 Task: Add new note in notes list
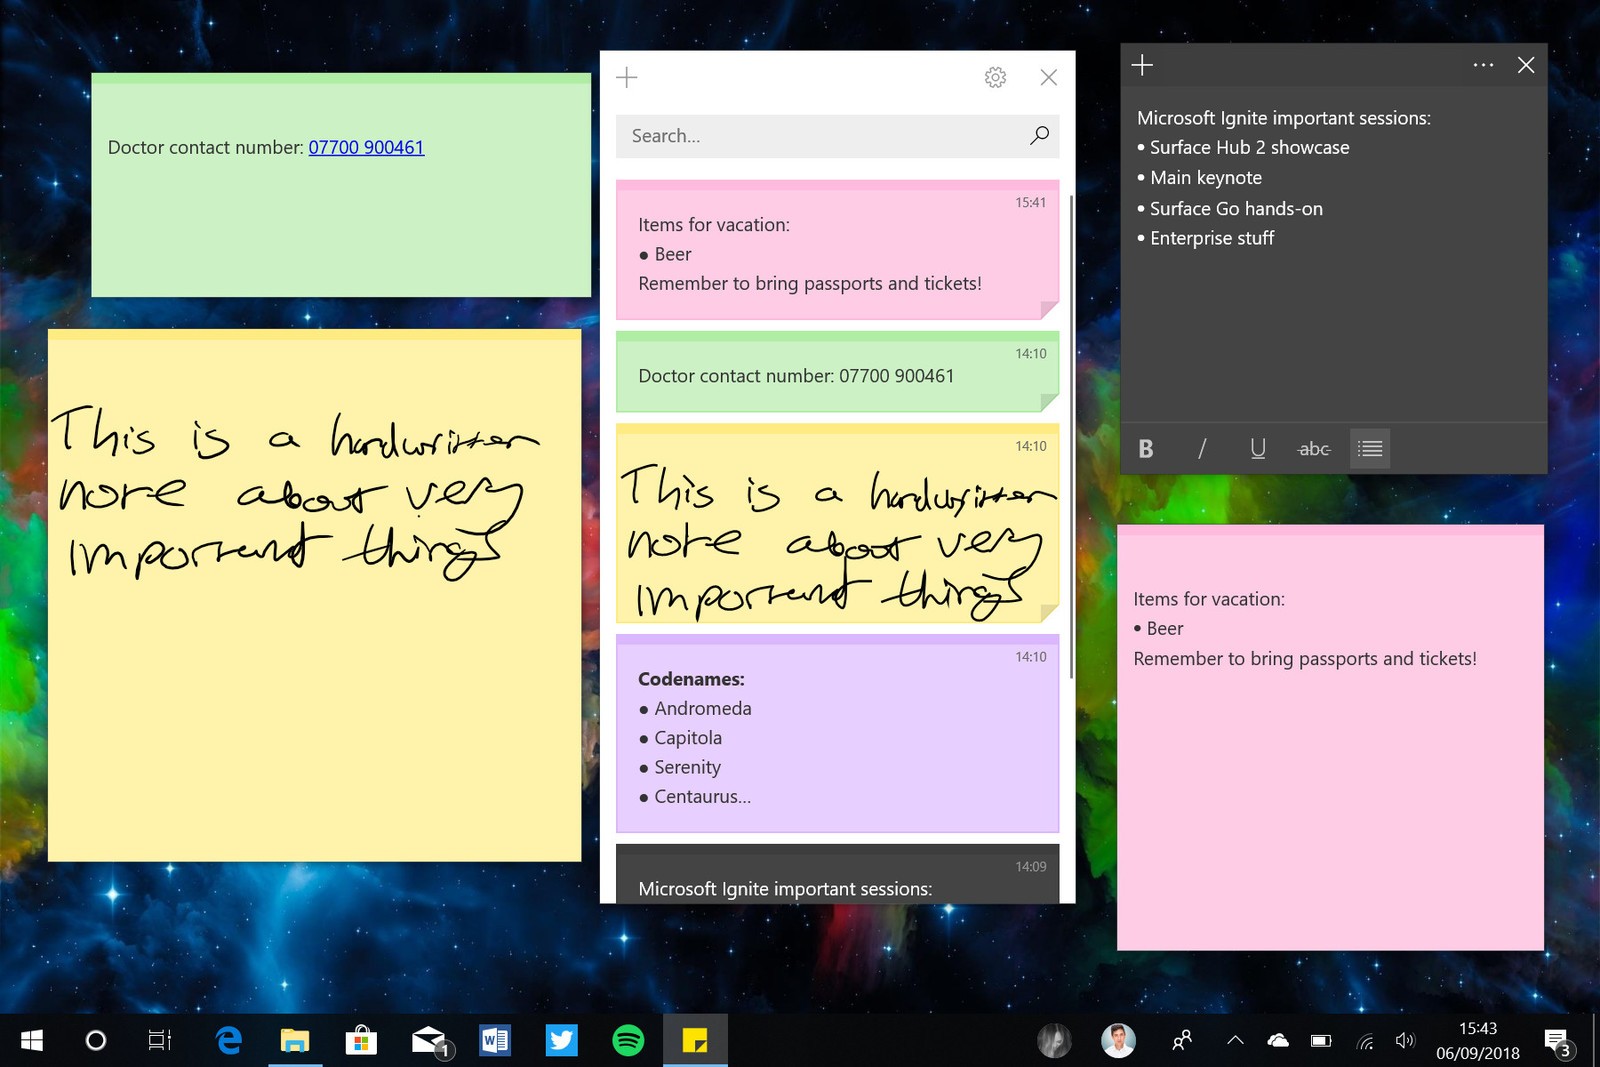pos(627,77)
